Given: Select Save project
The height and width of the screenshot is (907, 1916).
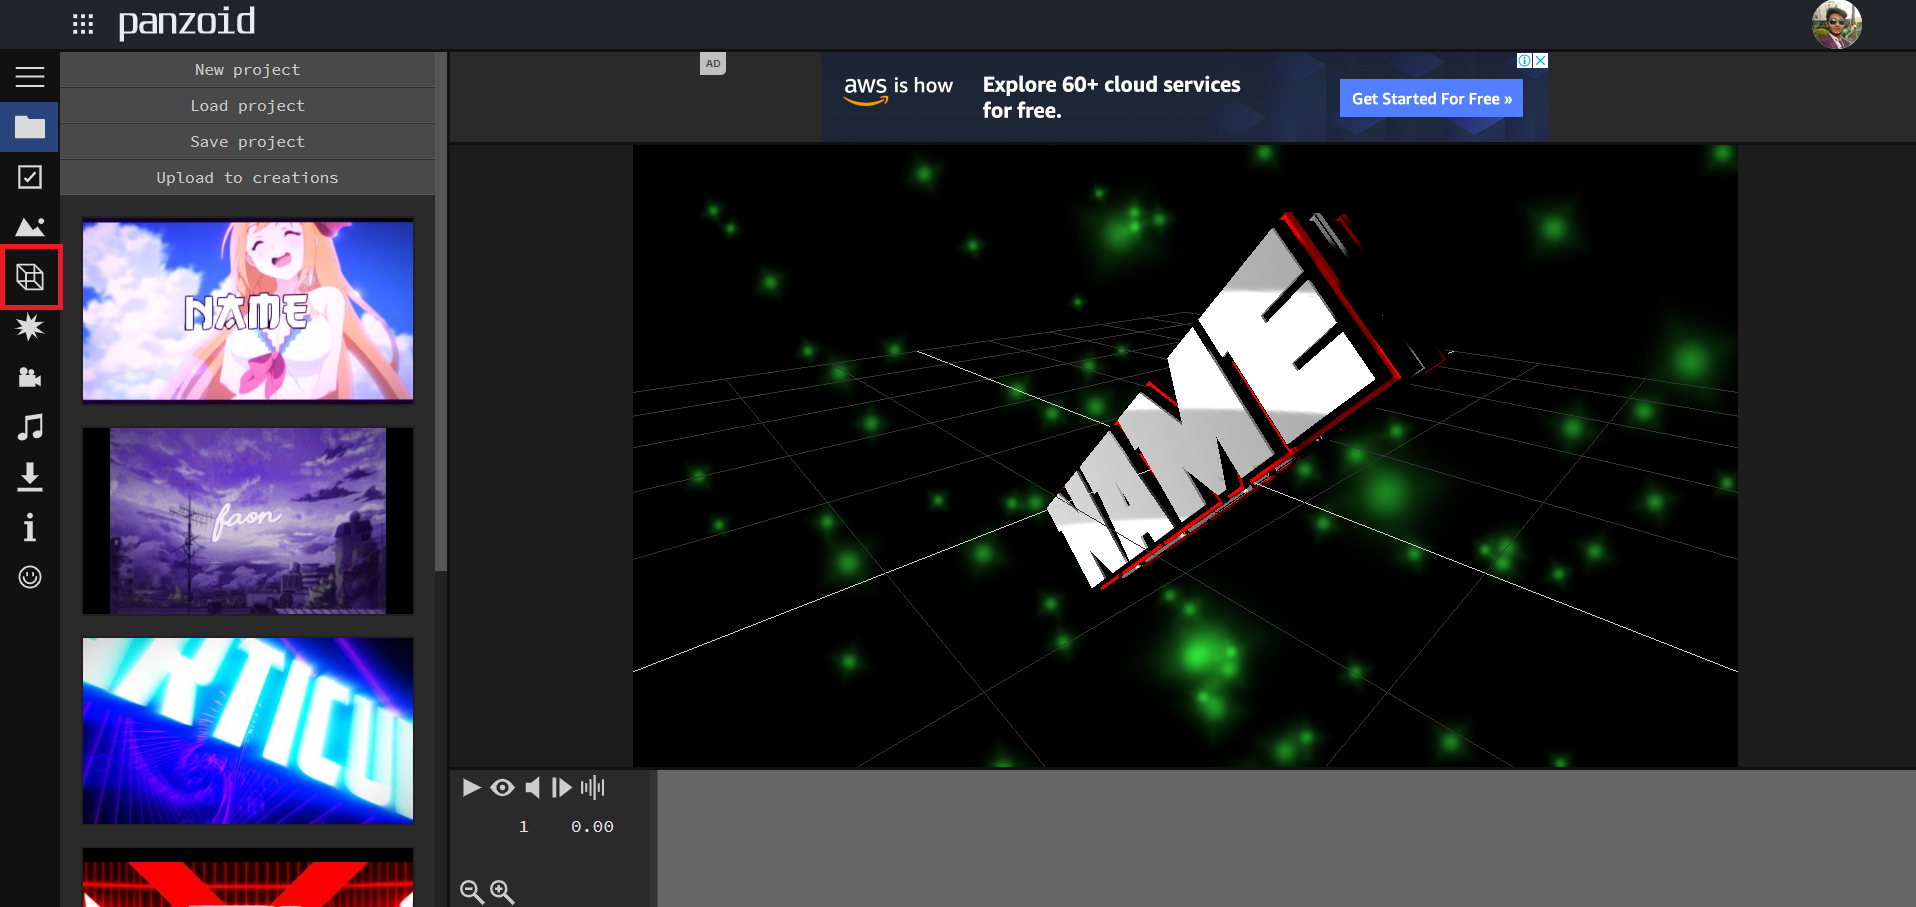Looking at the screenshot, I should (248, 142).
